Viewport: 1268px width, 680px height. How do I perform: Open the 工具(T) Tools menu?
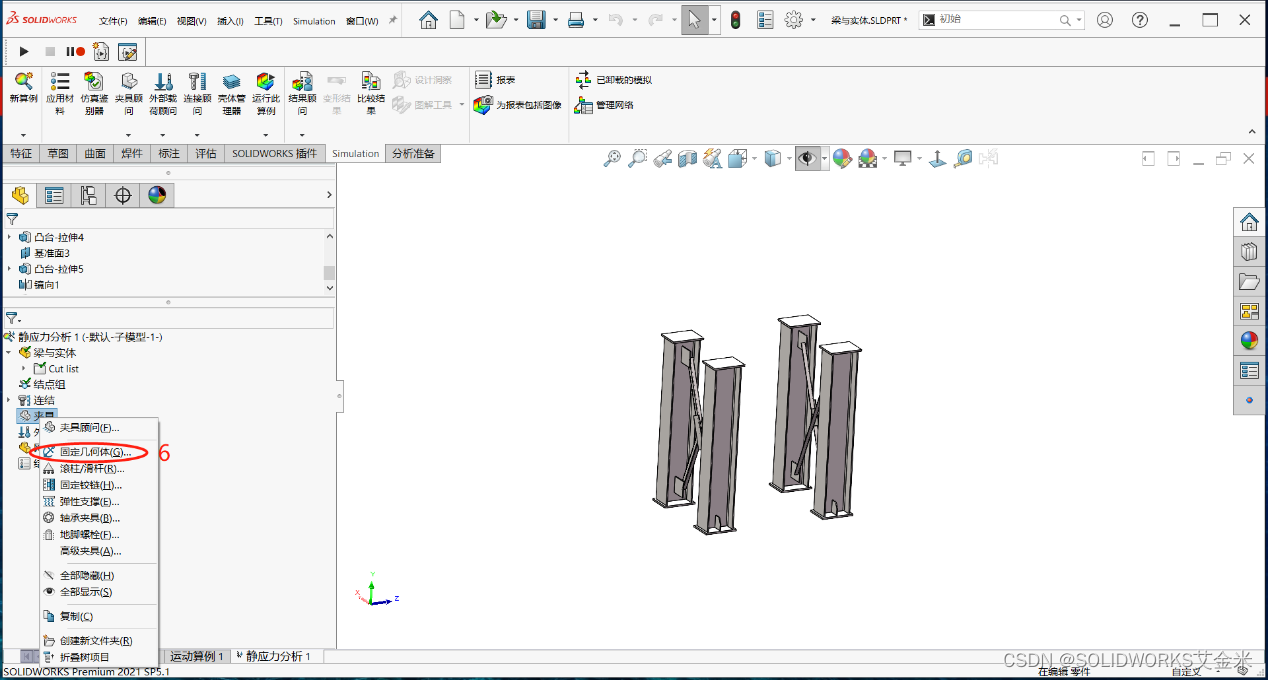coord(268,21)
